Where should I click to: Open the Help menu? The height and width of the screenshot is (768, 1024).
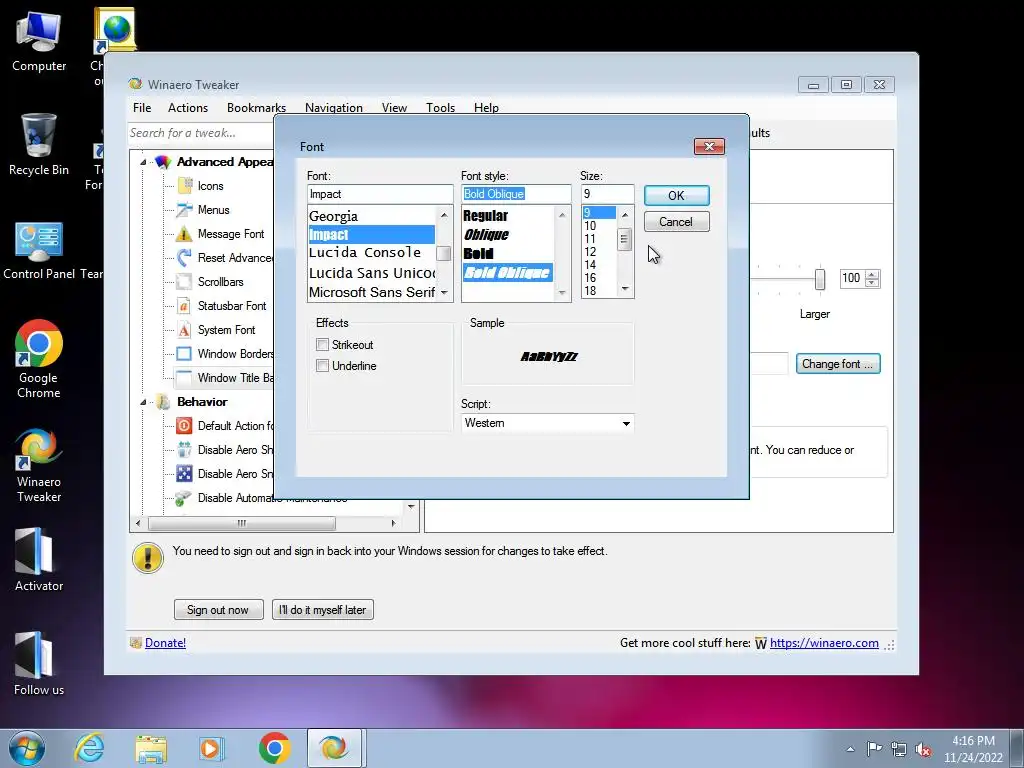[486, 108]
